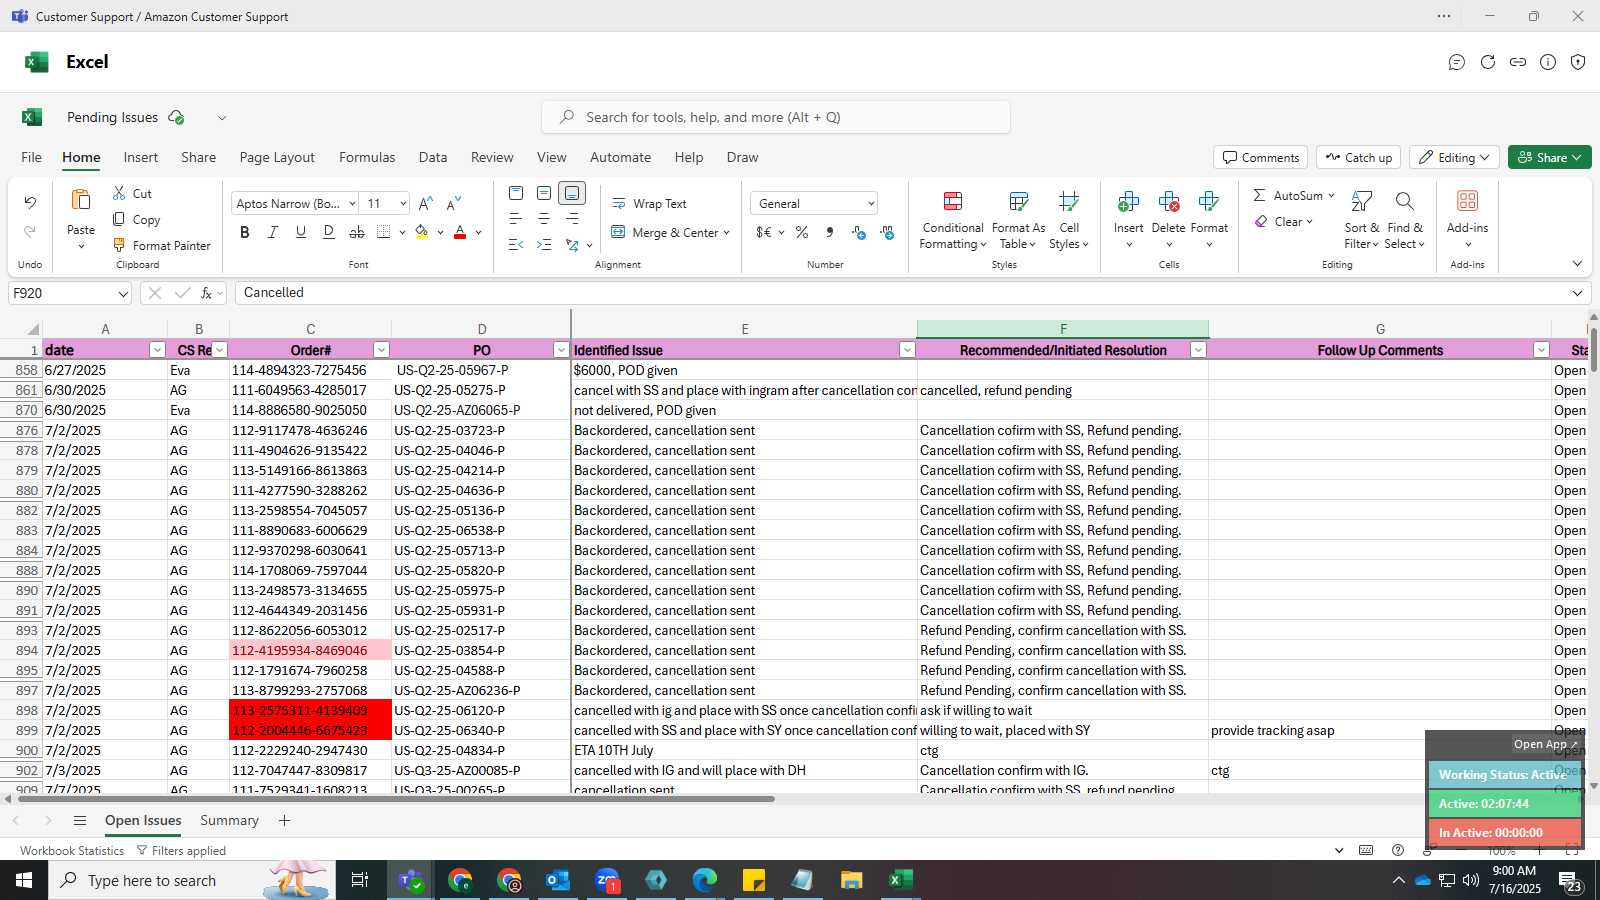Image resolution: width=1600 pixels, height=900 pixels.
Task: Toggle Center horizontal alignment
Action: coord(544,218)
